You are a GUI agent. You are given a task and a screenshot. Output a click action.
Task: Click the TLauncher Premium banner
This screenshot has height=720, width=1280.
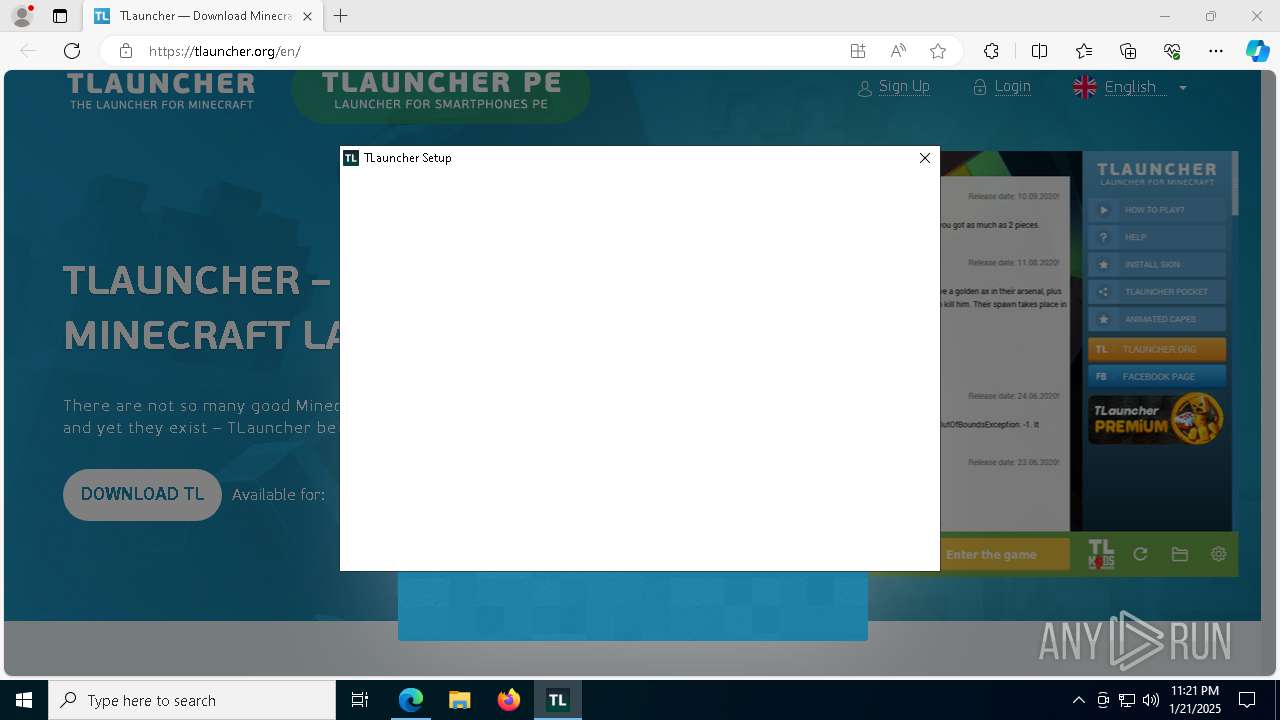click(x=1156, y=418)
